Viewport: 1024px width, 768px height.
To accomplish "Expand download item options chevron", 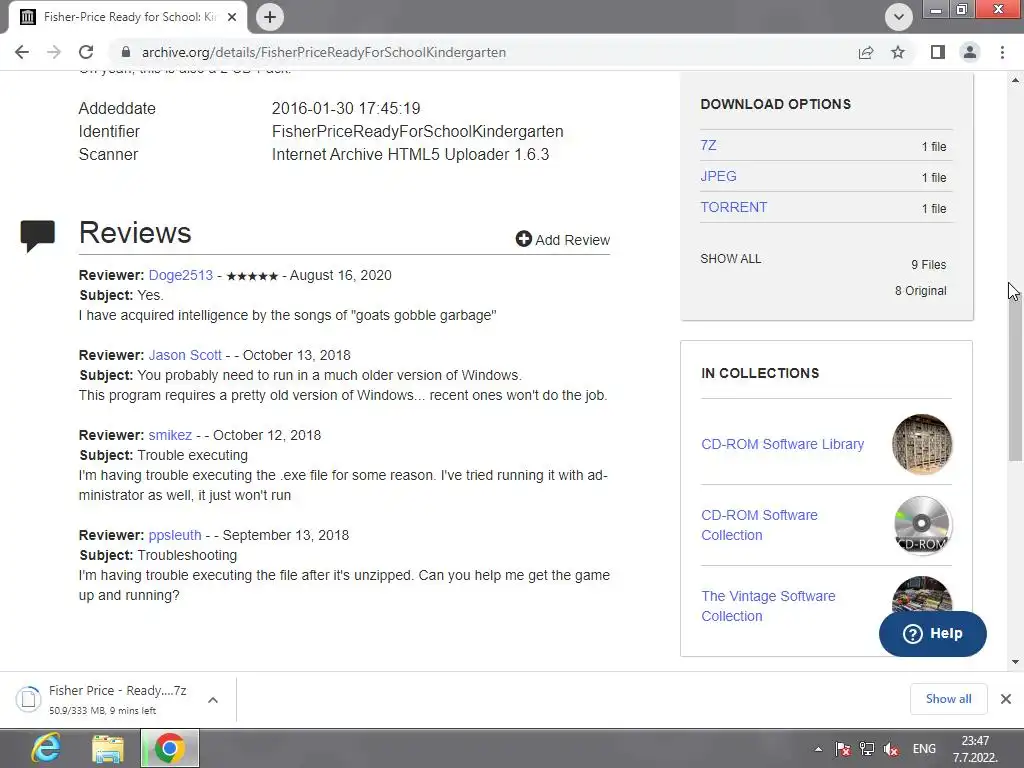I will click(x=213, y=699).
